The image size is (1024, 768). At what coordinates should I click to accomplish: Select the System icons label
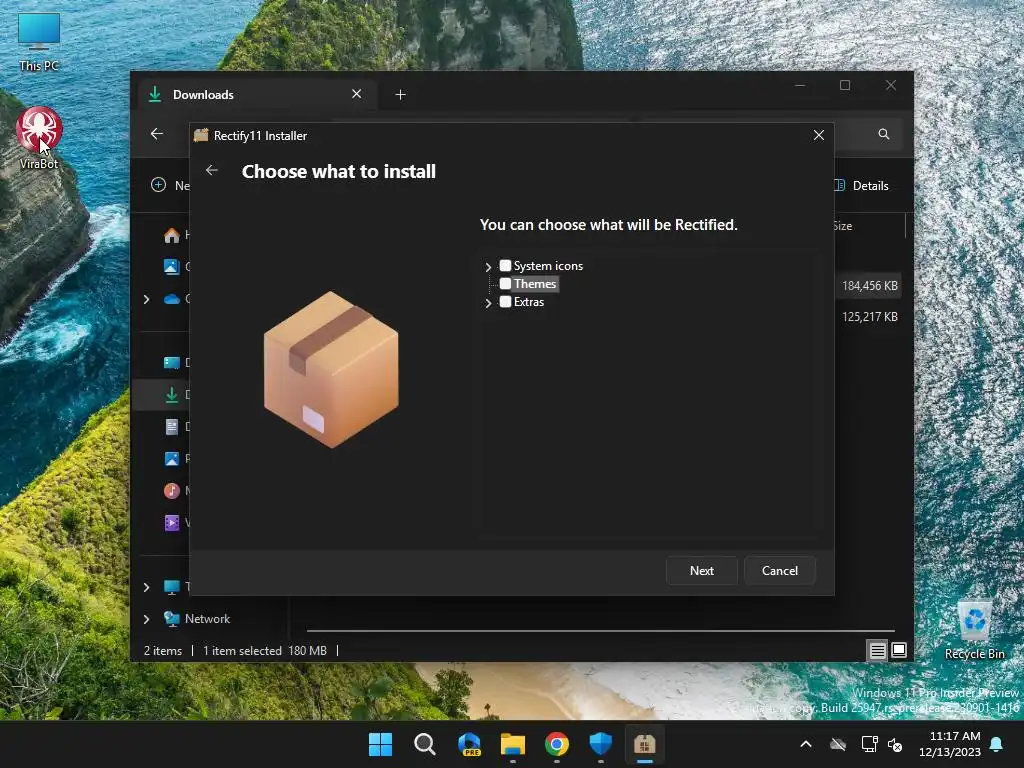pos(548,266)
